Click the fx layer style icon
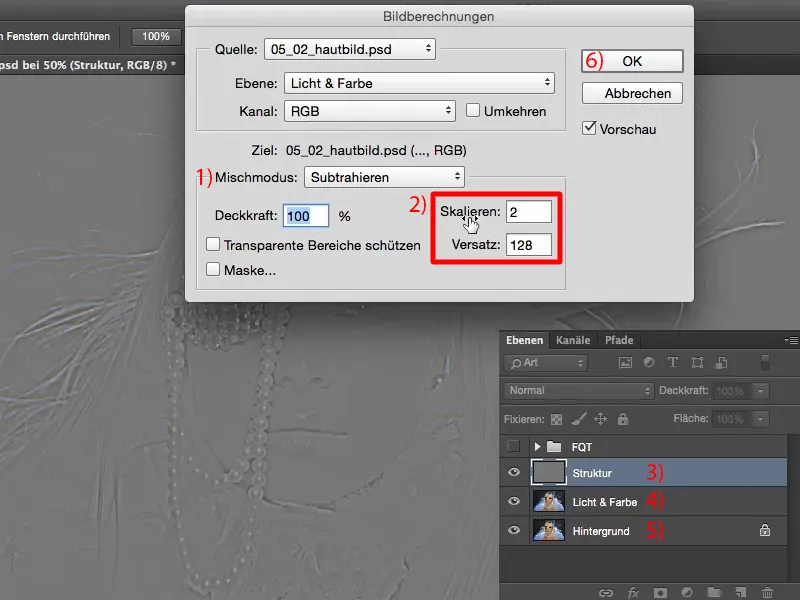This screenshot has width=800, height=600. [x=633, y=592]
